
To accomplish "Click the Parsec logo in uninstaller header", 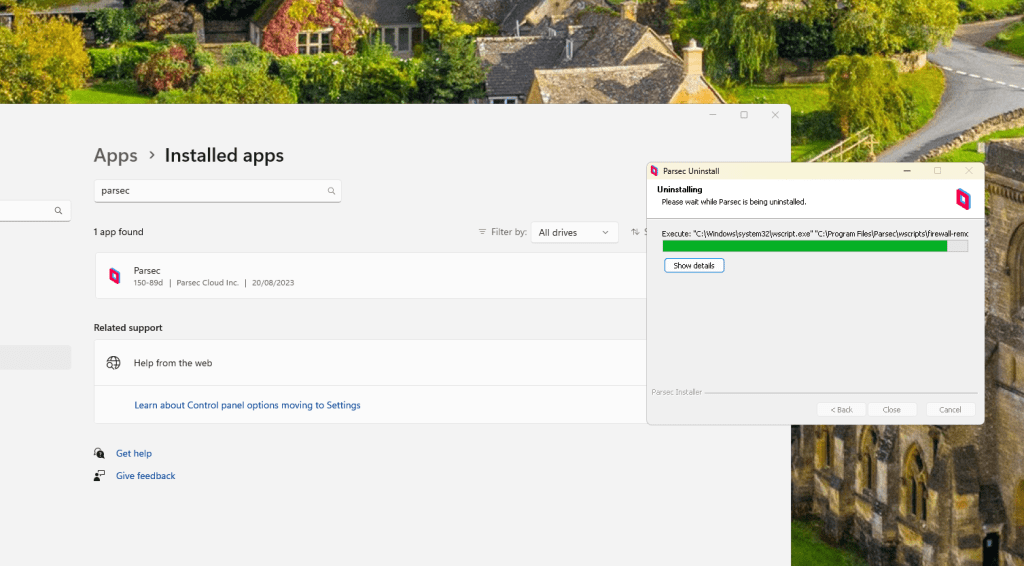I will [963, 198].
